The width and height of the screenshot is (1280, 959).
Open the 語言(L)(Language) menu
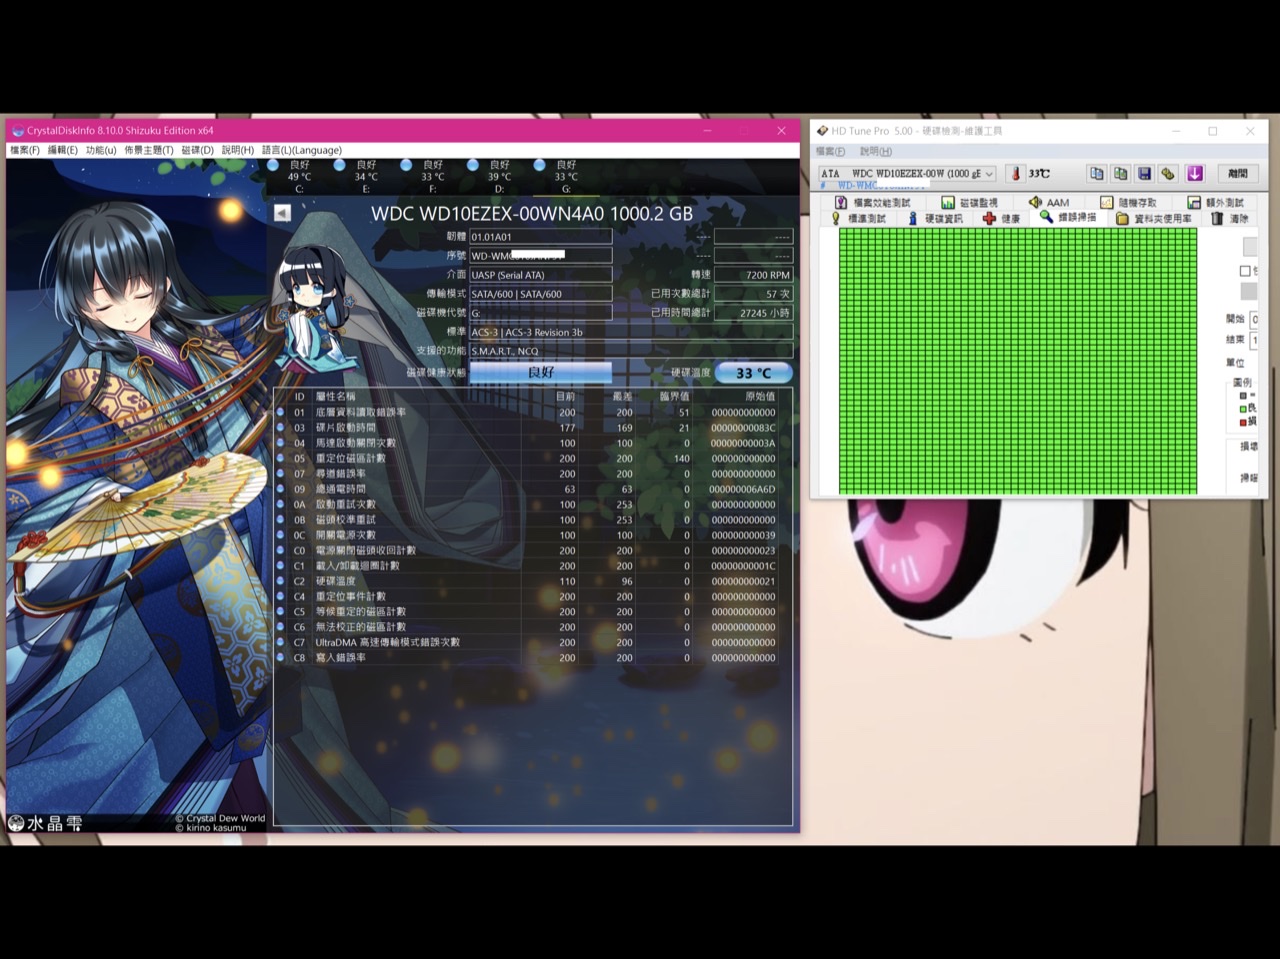(x=302, y=150)
